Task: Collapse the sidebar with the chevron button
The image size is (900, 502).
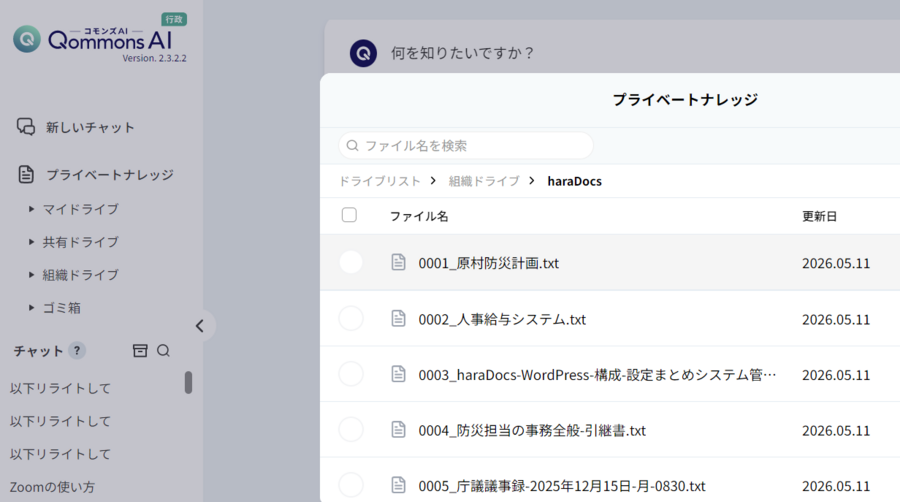Action: 200,326
